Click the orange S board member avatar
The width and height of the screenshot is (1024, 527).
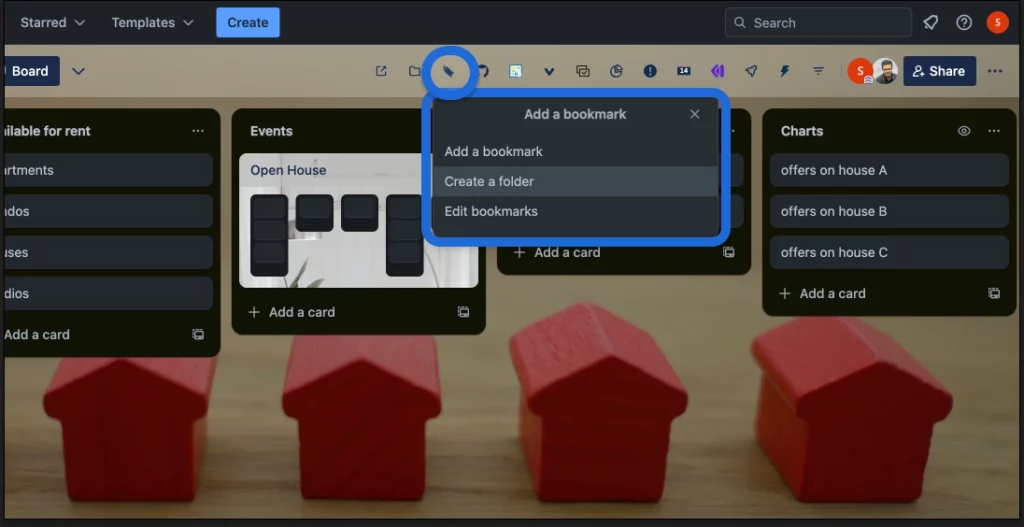(x=860, y=71)
